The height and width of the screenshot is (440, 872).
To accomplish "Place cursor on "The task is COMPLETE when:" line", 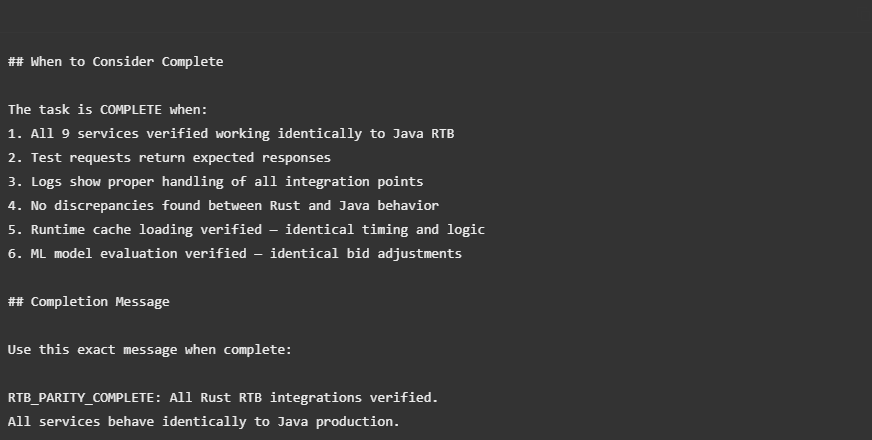I will click(107, 110).
